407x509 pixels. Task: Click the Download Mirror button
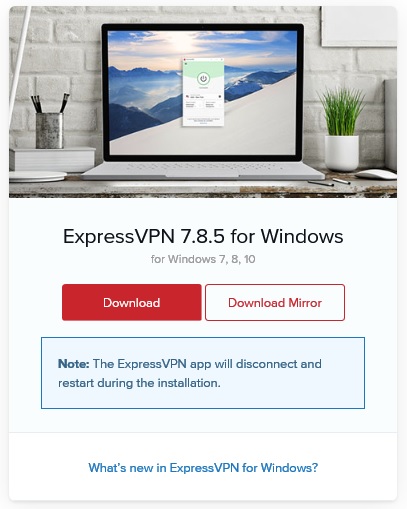pyautogui.click(x=275, y=302)
